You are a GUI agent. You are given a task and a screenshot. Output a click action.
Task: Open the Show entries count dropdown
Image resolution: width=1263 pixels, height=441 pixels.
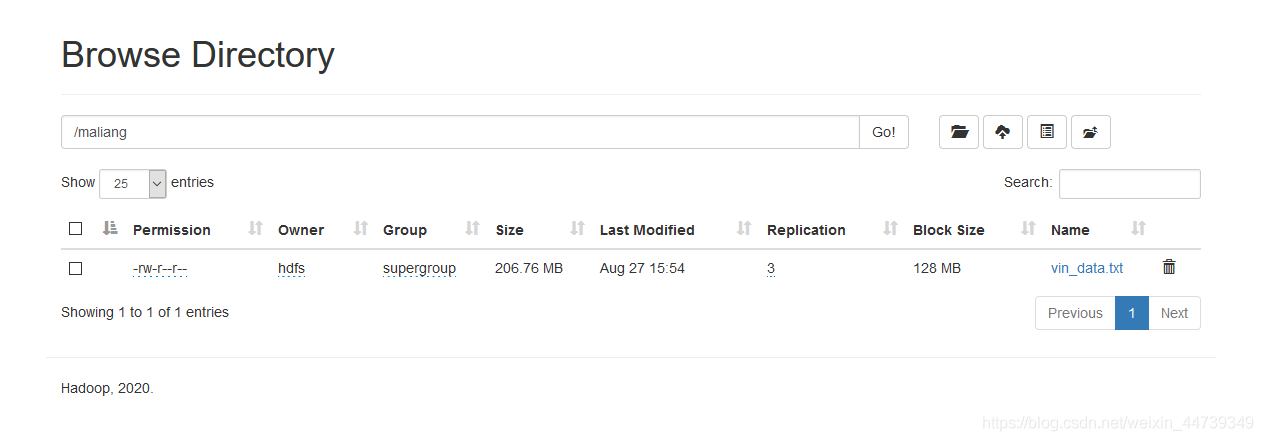(132, 183)
